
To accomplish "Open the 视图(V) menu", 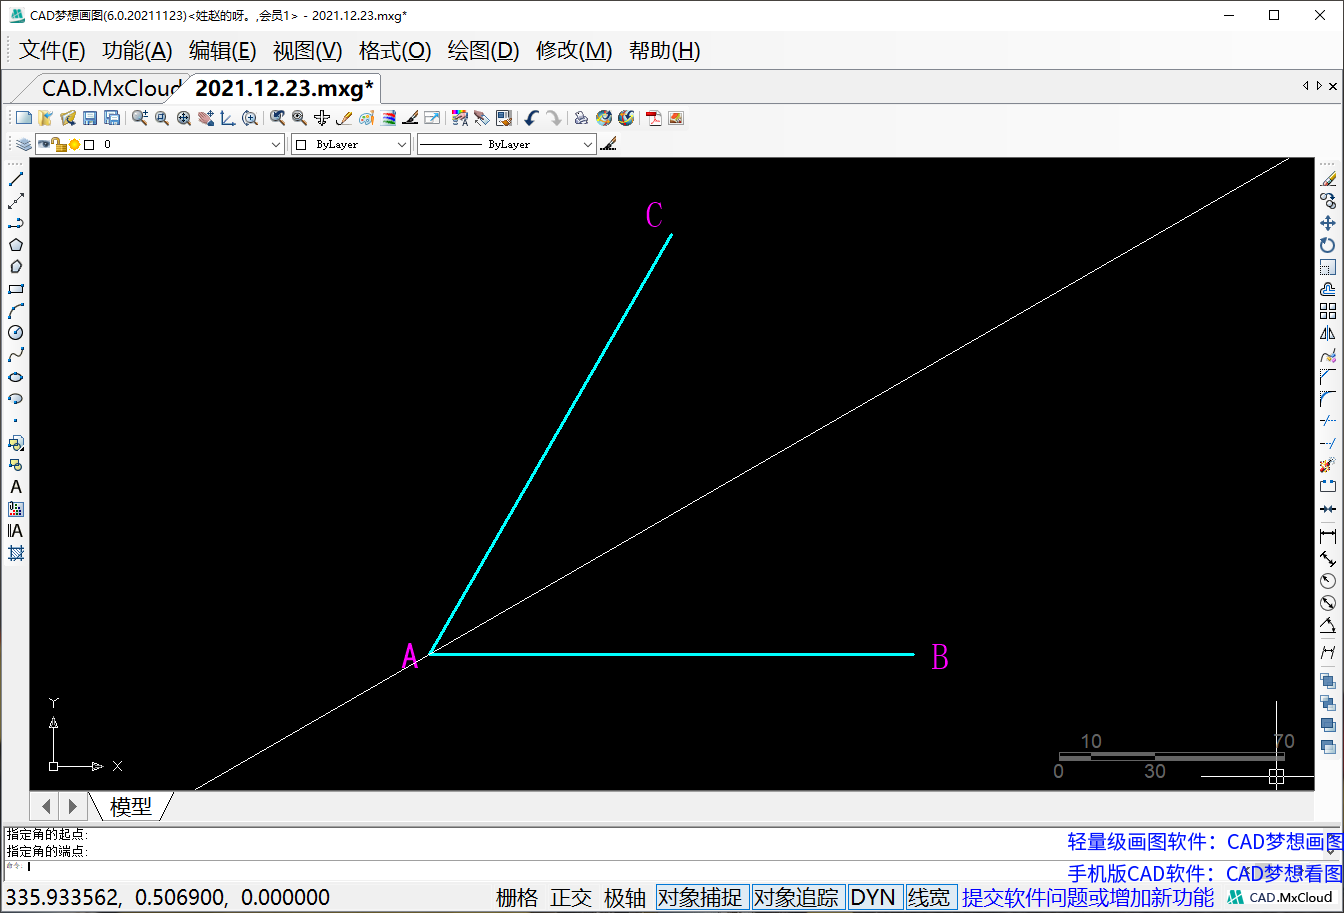I will [x=308, y=51].
